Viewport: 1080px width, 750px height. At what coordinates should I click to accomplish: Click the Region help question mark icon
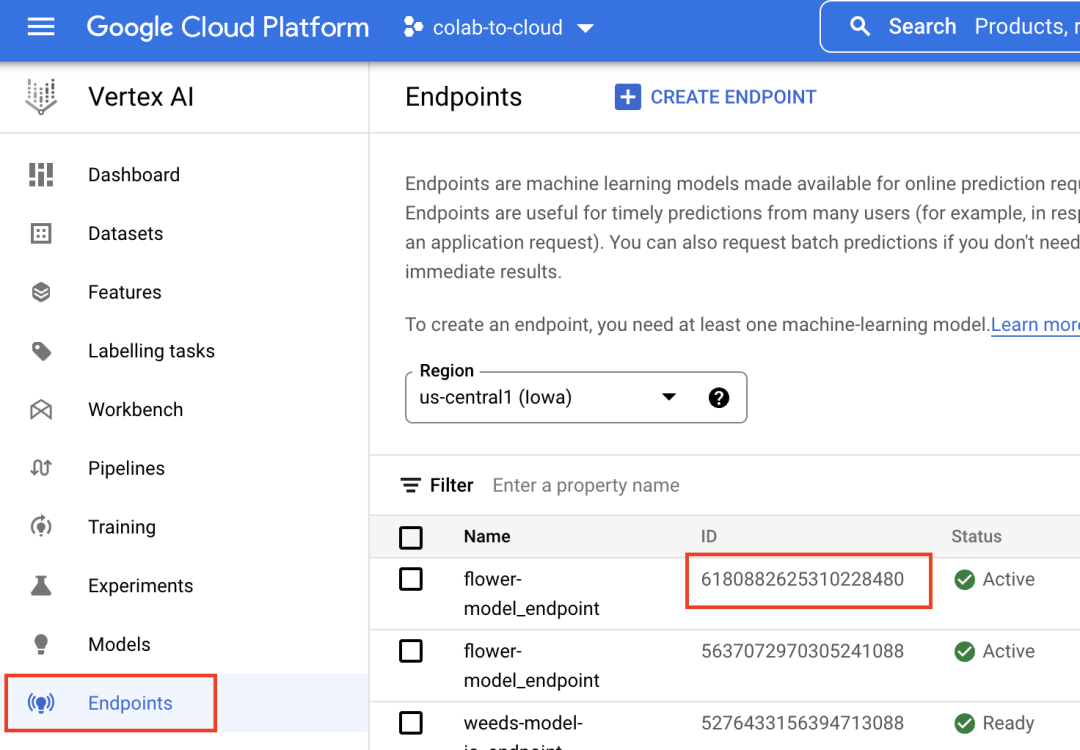point(718,398)
